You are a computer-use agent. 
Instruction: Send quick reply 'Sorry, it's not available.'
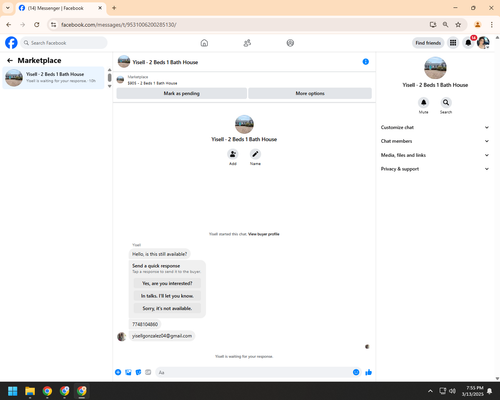pos(167,308)
